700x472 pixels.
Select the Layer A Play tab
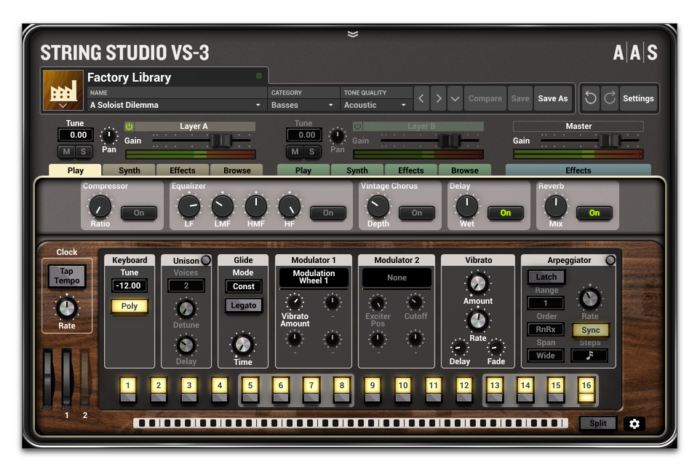pyautogui.click(x=75, y=170)
